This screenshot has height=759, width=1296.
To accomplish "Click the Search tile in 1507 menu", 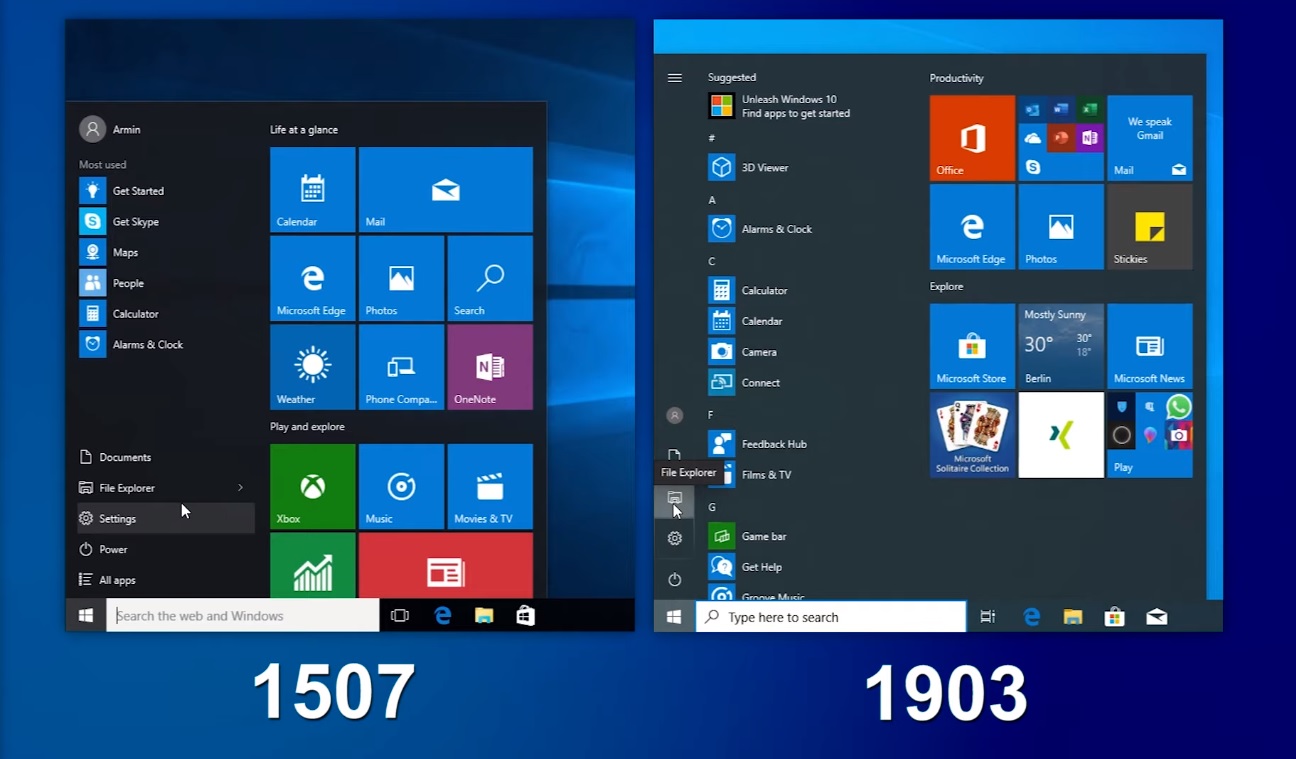I will pos(490,279).
